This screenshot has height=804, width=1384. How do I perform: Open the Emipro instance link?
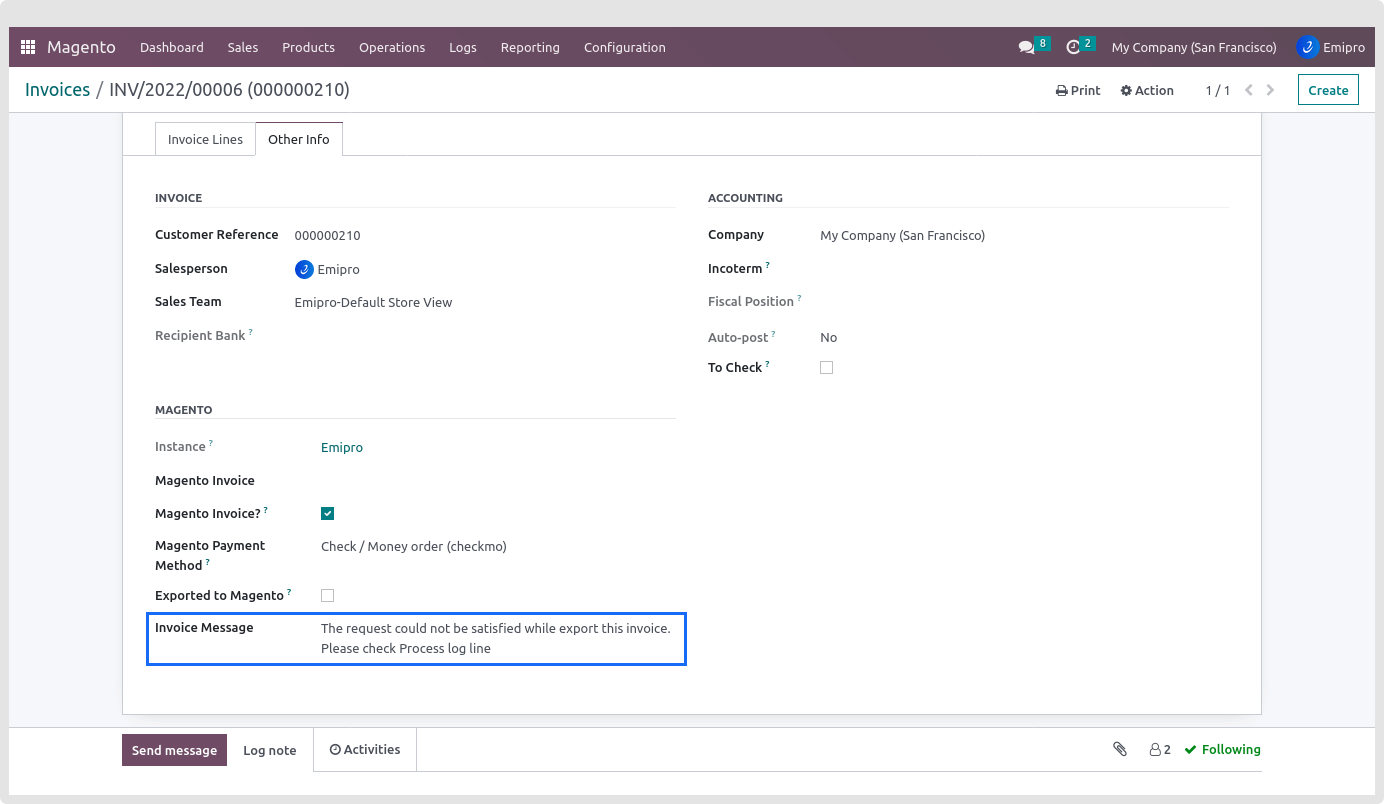[342, 447]
